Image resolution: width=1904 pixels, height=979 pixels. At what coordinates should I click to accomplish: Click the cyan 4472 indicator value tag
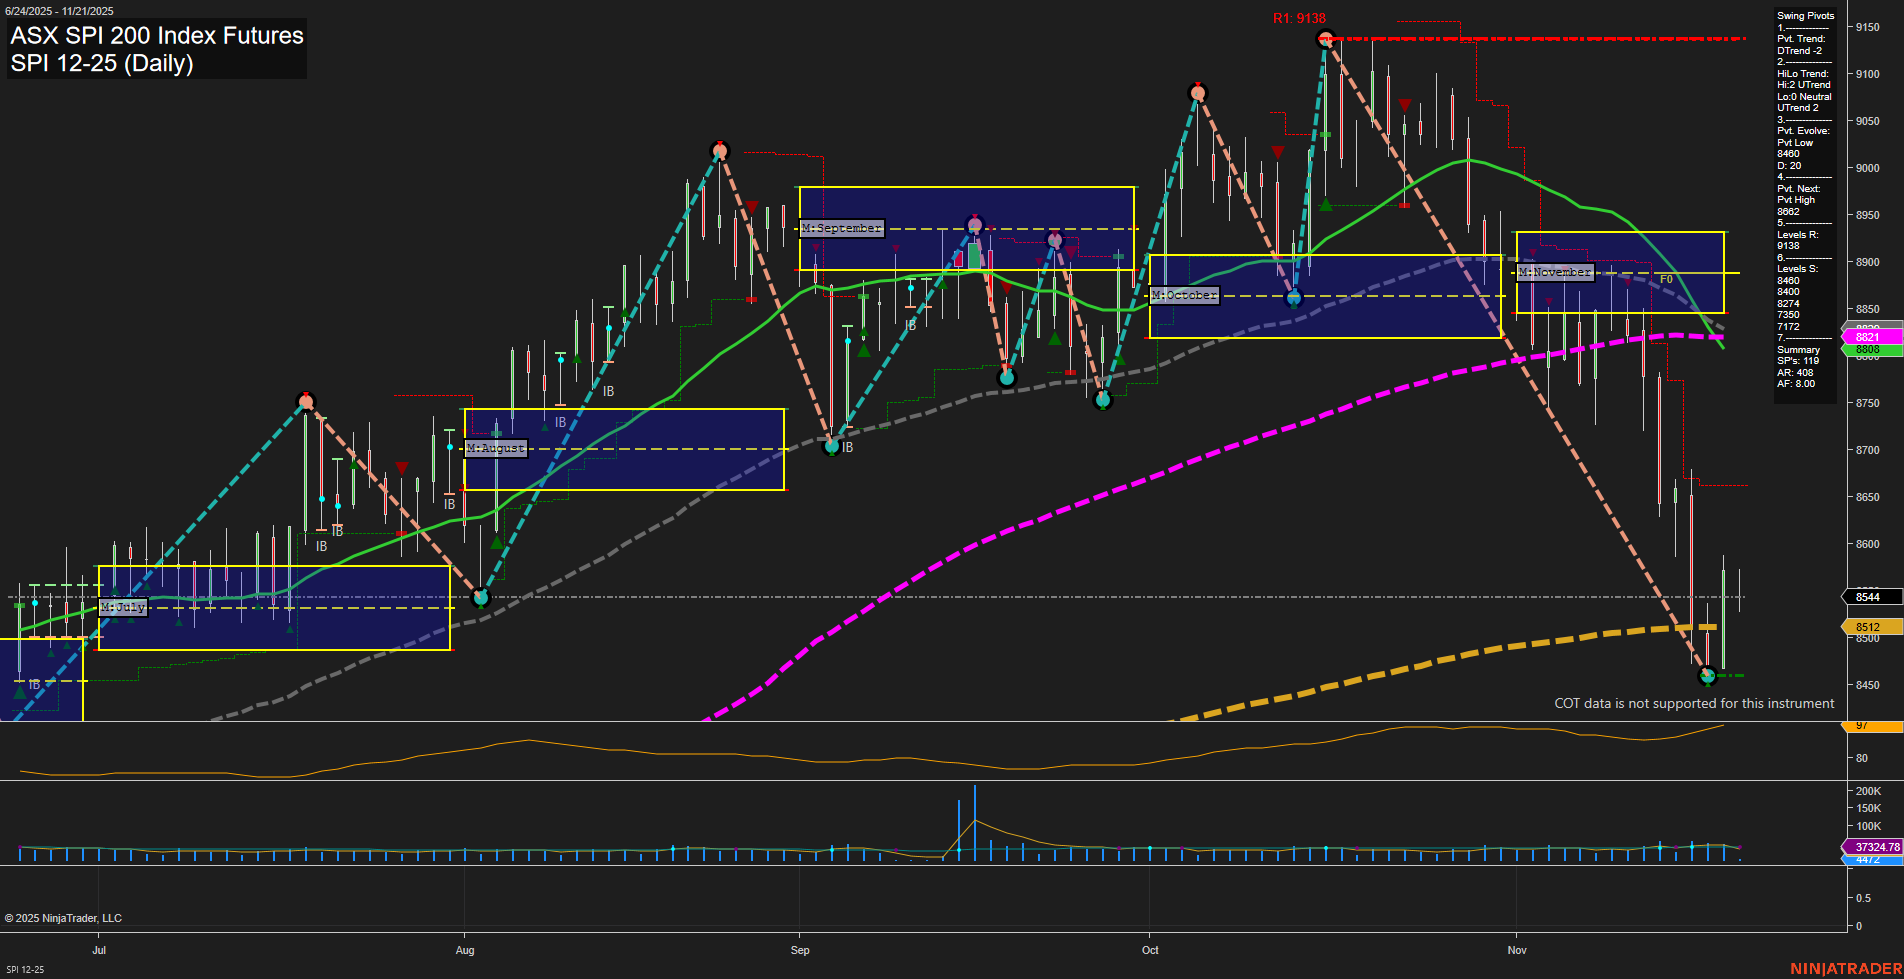click(x=1873, y=858)
